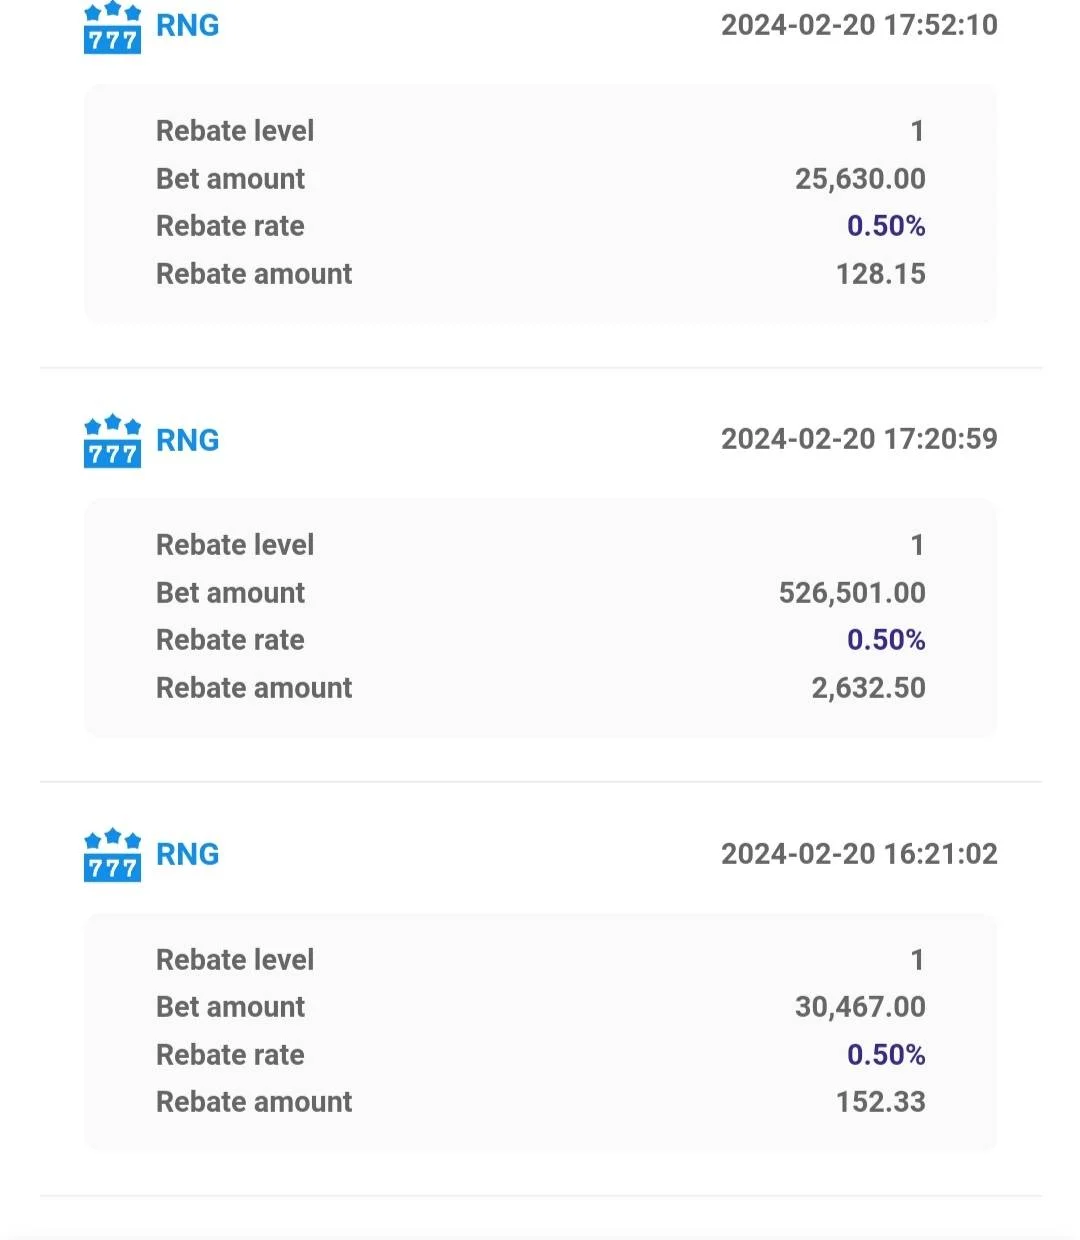Tap the bet amount 30,467.00
This screenshot has height=1240, width=1080.
click(860, 1007)
